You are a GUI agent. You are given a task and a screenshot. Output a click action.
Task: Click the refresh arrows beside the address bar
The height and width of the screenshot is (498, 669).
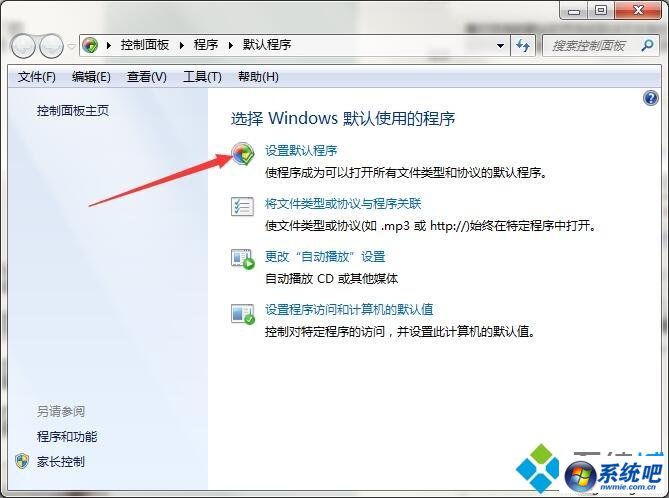tap(523, 45)
